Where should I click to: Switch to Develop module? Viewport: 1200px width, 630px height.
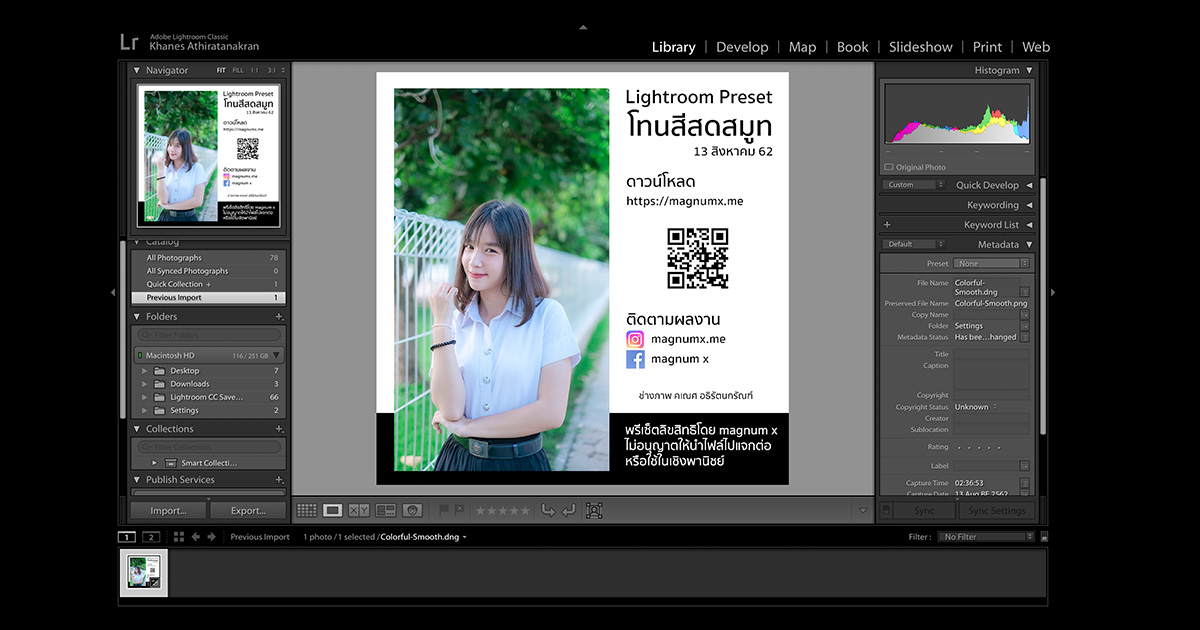742,47
